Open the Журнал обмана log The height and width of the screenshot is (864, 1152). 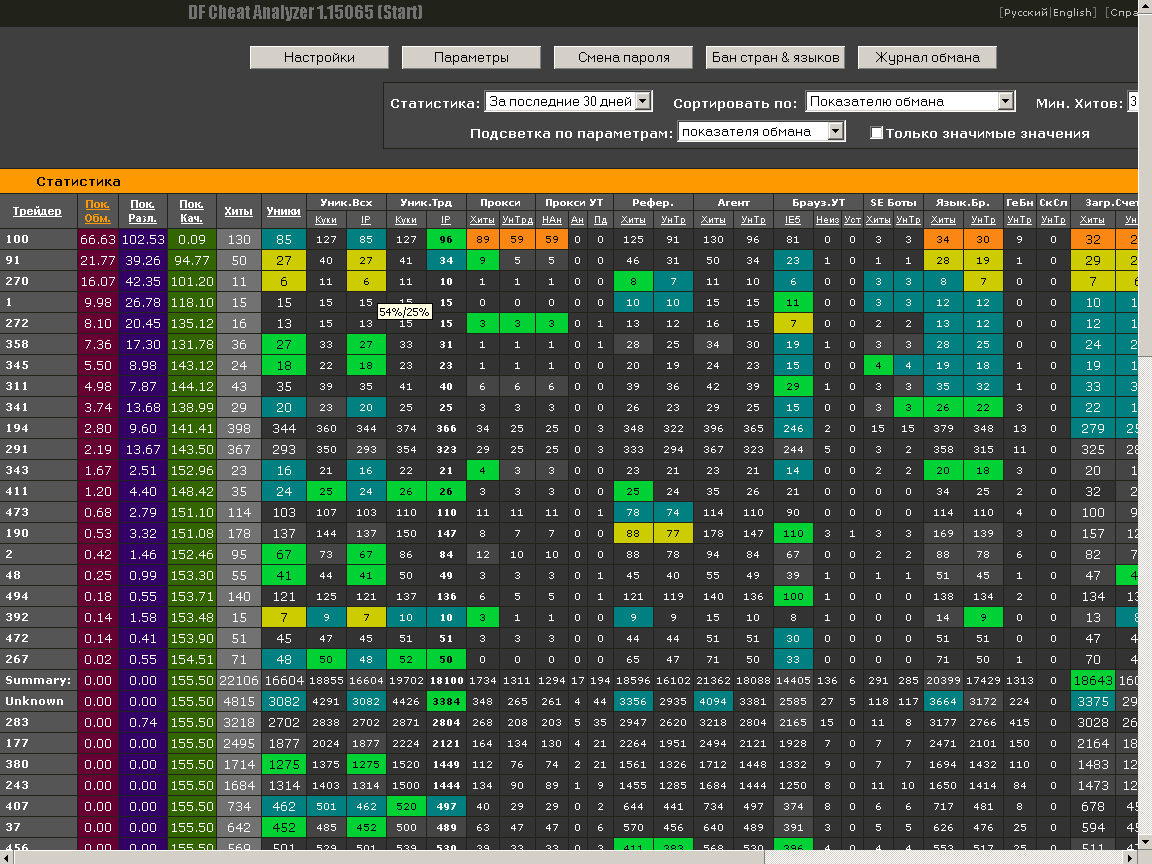tap(927, 57)
